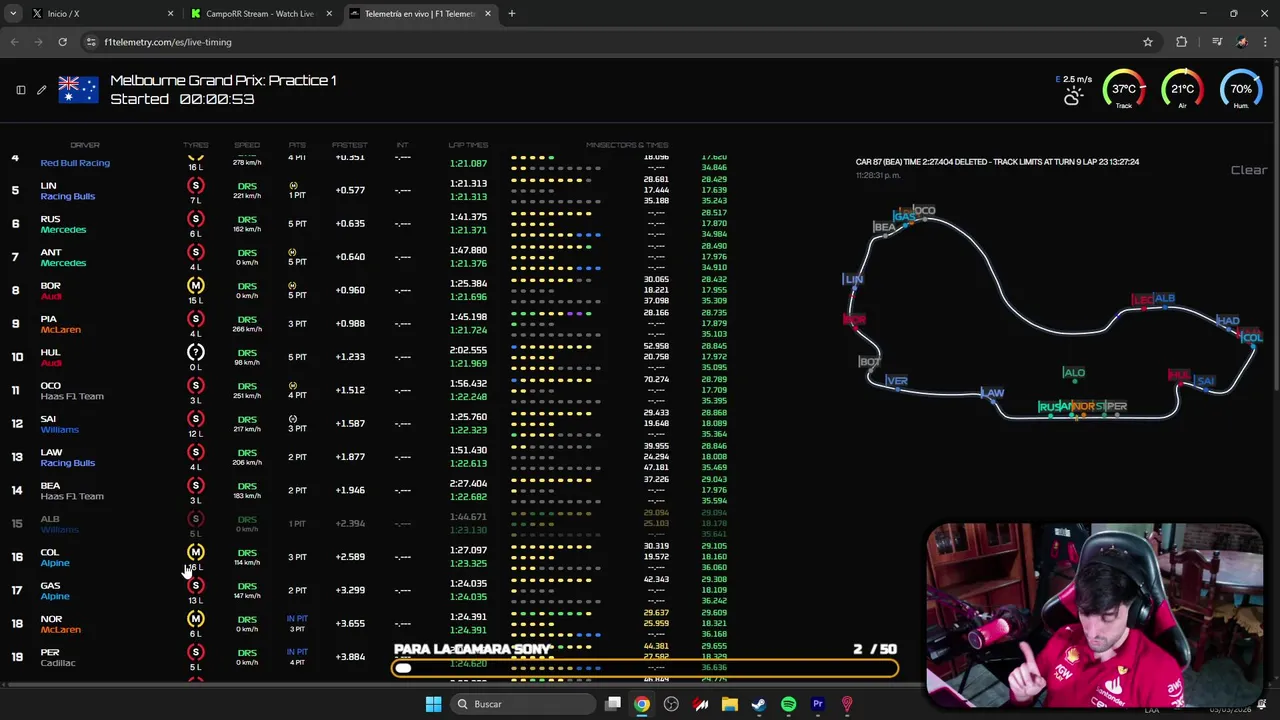The width and height of the screenshot is (1280, 720).
Task: Click the CAR 87 deleted lap time message
Action: coord(997,162)
